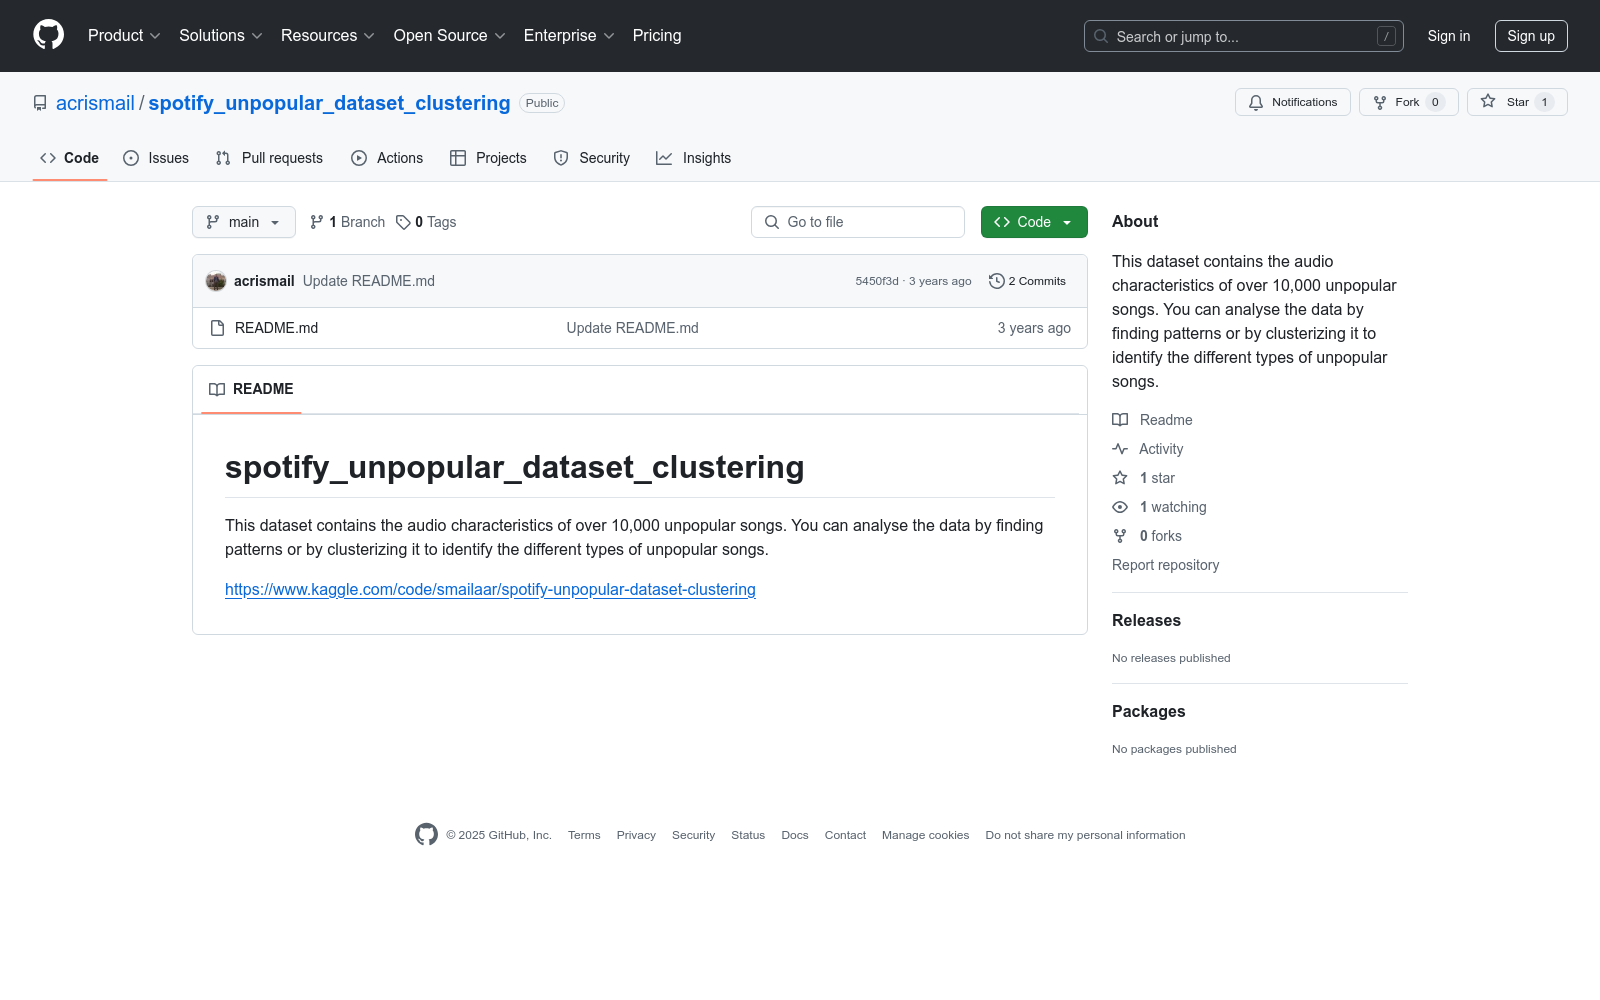Star this repository

pos(1517,102)
